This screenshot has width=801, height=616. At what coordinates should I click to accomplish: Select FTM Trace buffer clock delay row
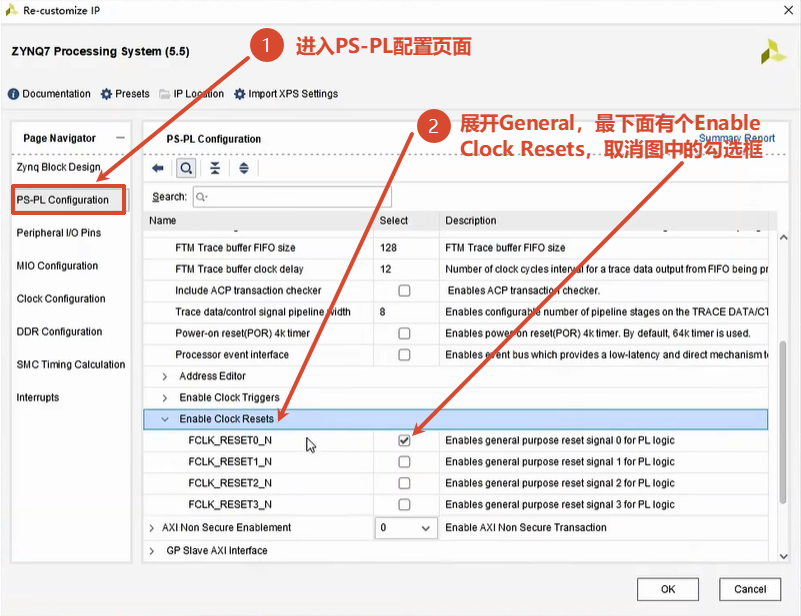pyautogui.click(x=239, y=269)
